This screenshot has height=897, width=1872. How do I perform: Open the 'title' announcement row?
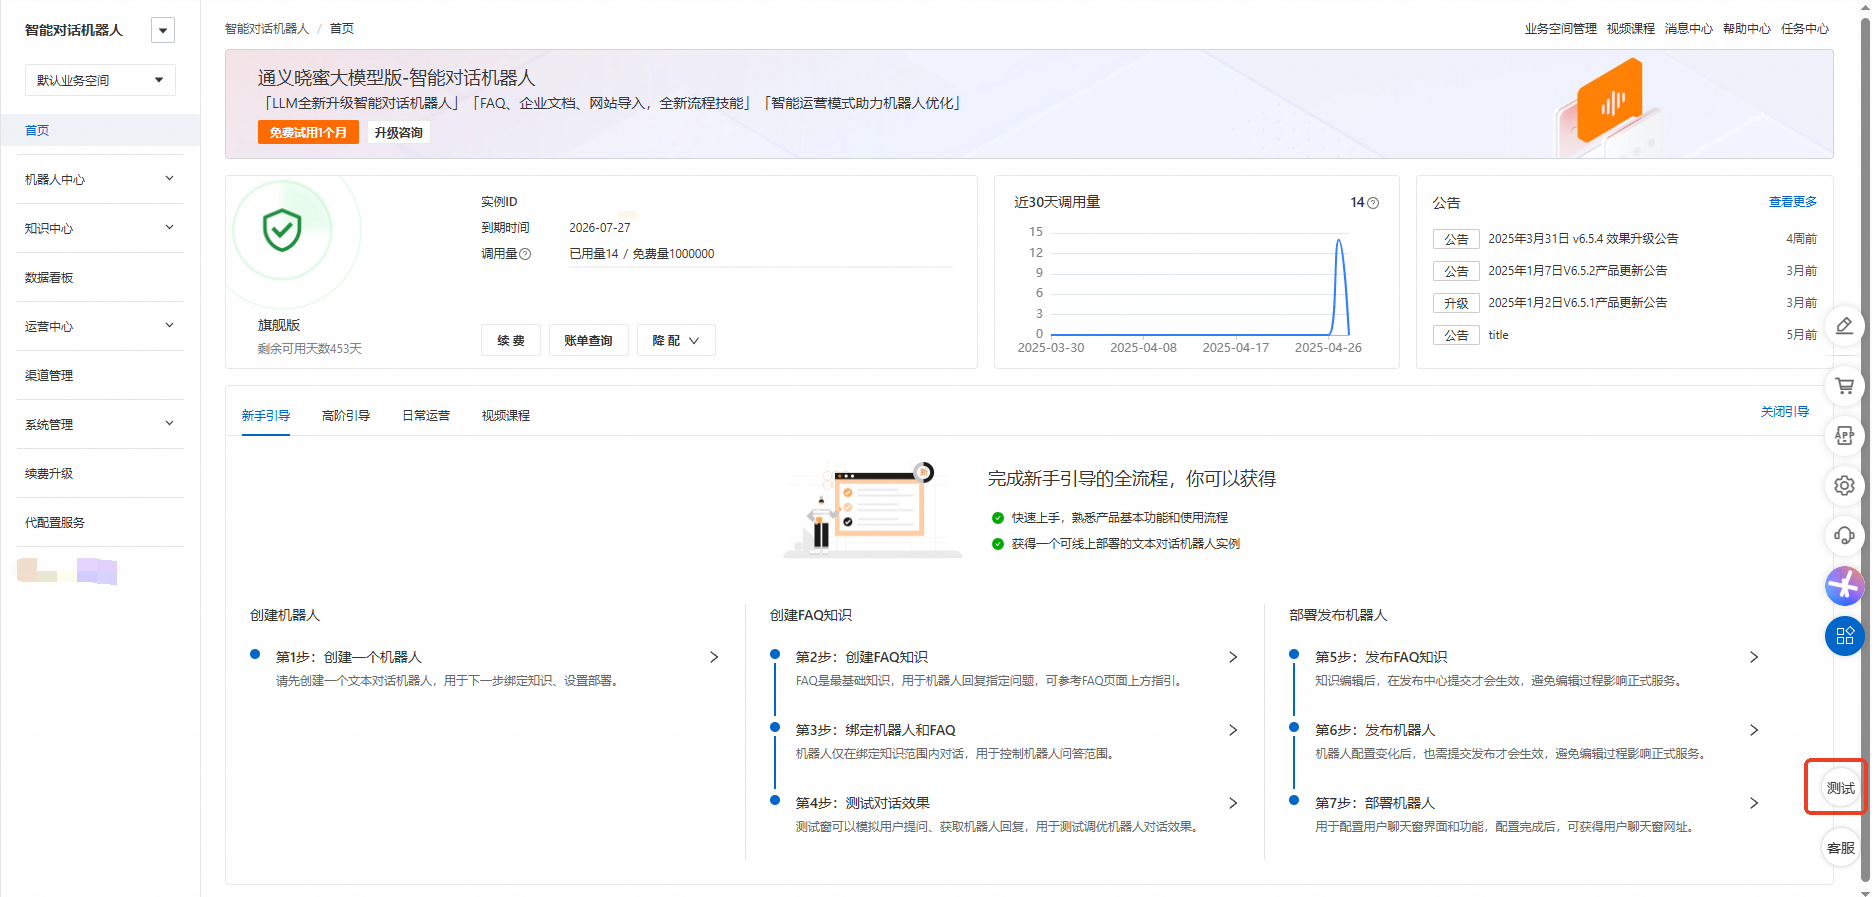click(1625, 335)
